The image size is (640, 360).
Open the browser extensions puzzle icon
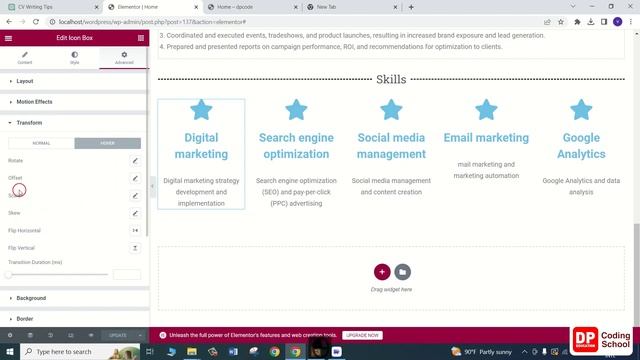577,22
